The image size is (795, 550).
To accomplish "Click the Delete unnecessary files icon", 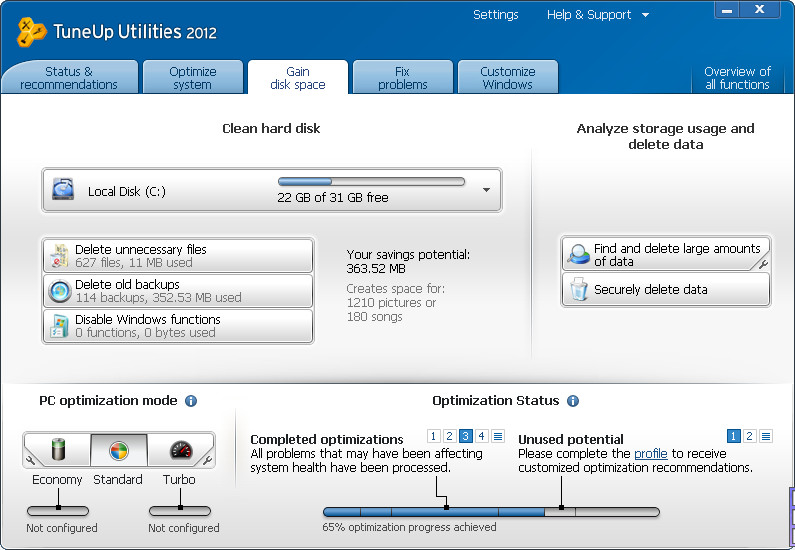I will pos(59,256).
